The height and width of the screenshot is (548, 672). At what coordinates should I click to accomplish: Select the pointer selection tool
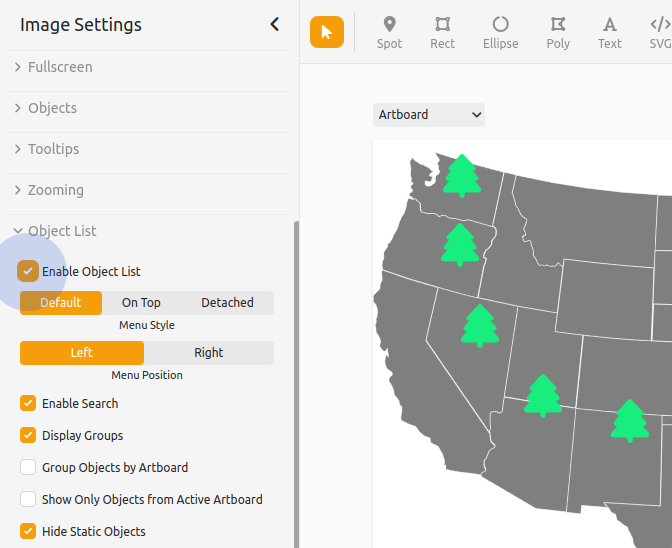[327, 32]
